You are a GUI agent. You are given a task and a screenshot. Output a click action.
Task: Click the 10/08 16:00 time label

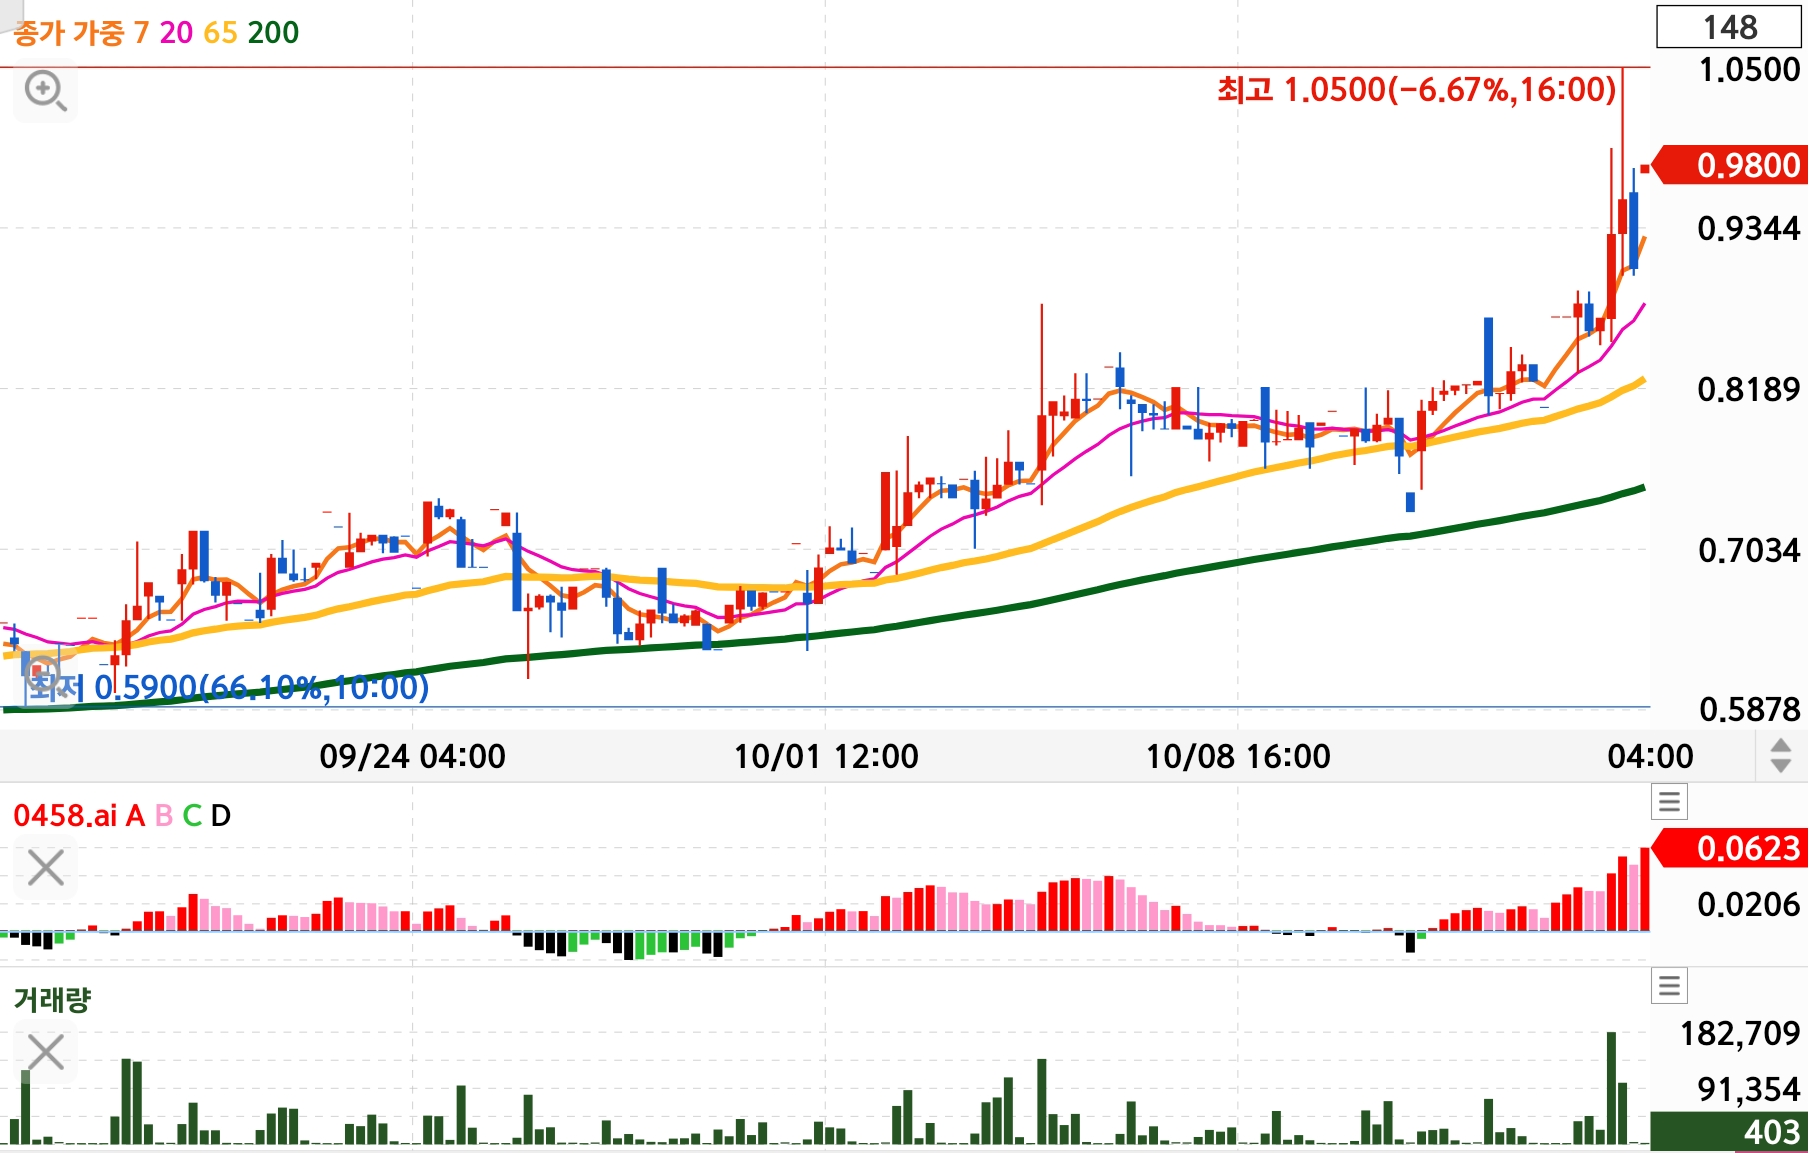click(x=1238, y=756)
